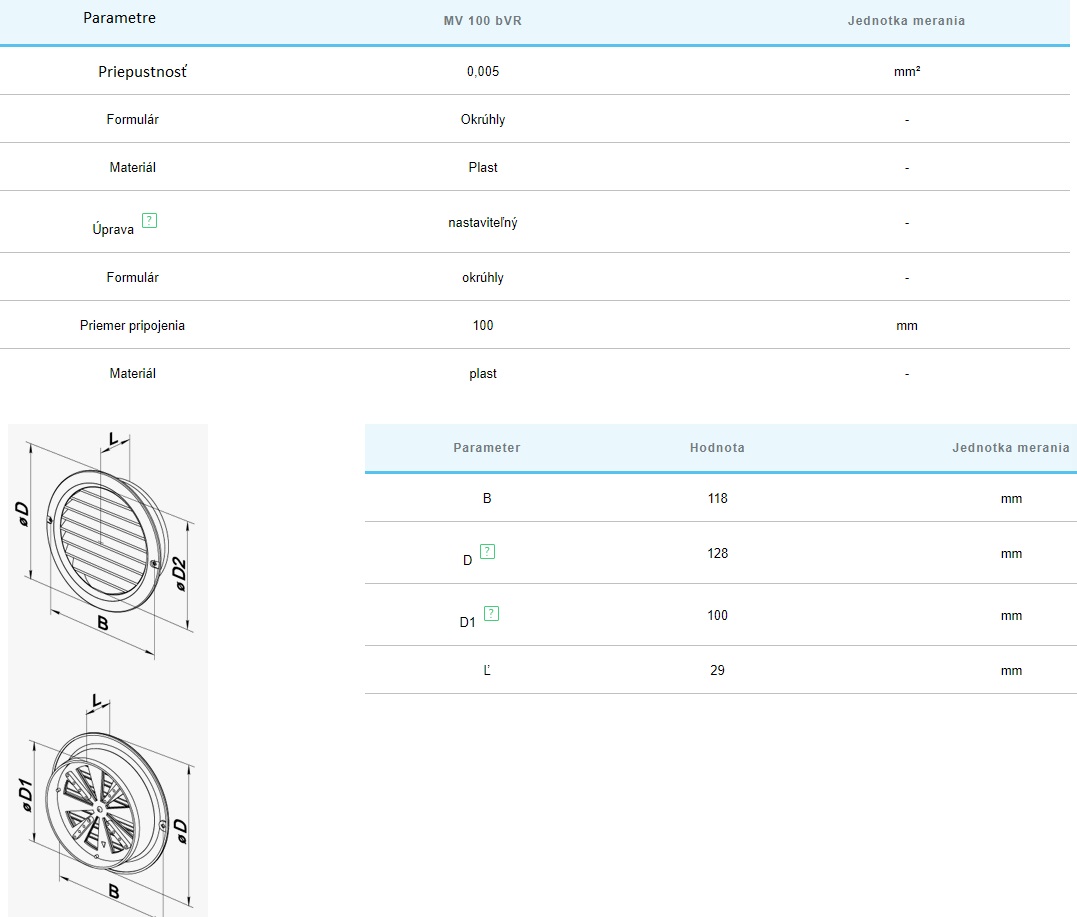Click the help icon next to Úprava
The width and height of the screenshot is (1077, 917).
[x=149, y=220]
